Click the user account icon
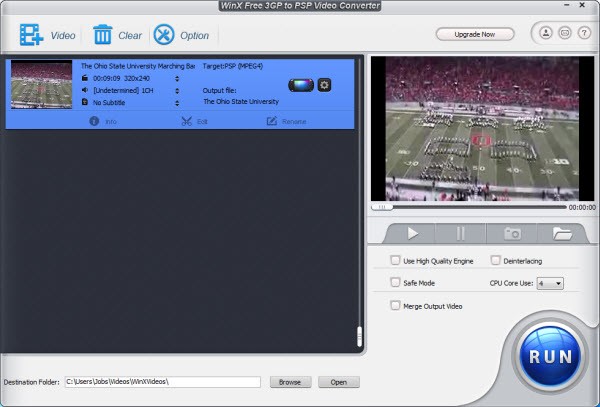The width and height of the screenshot is (600, 407). point(546,33)
